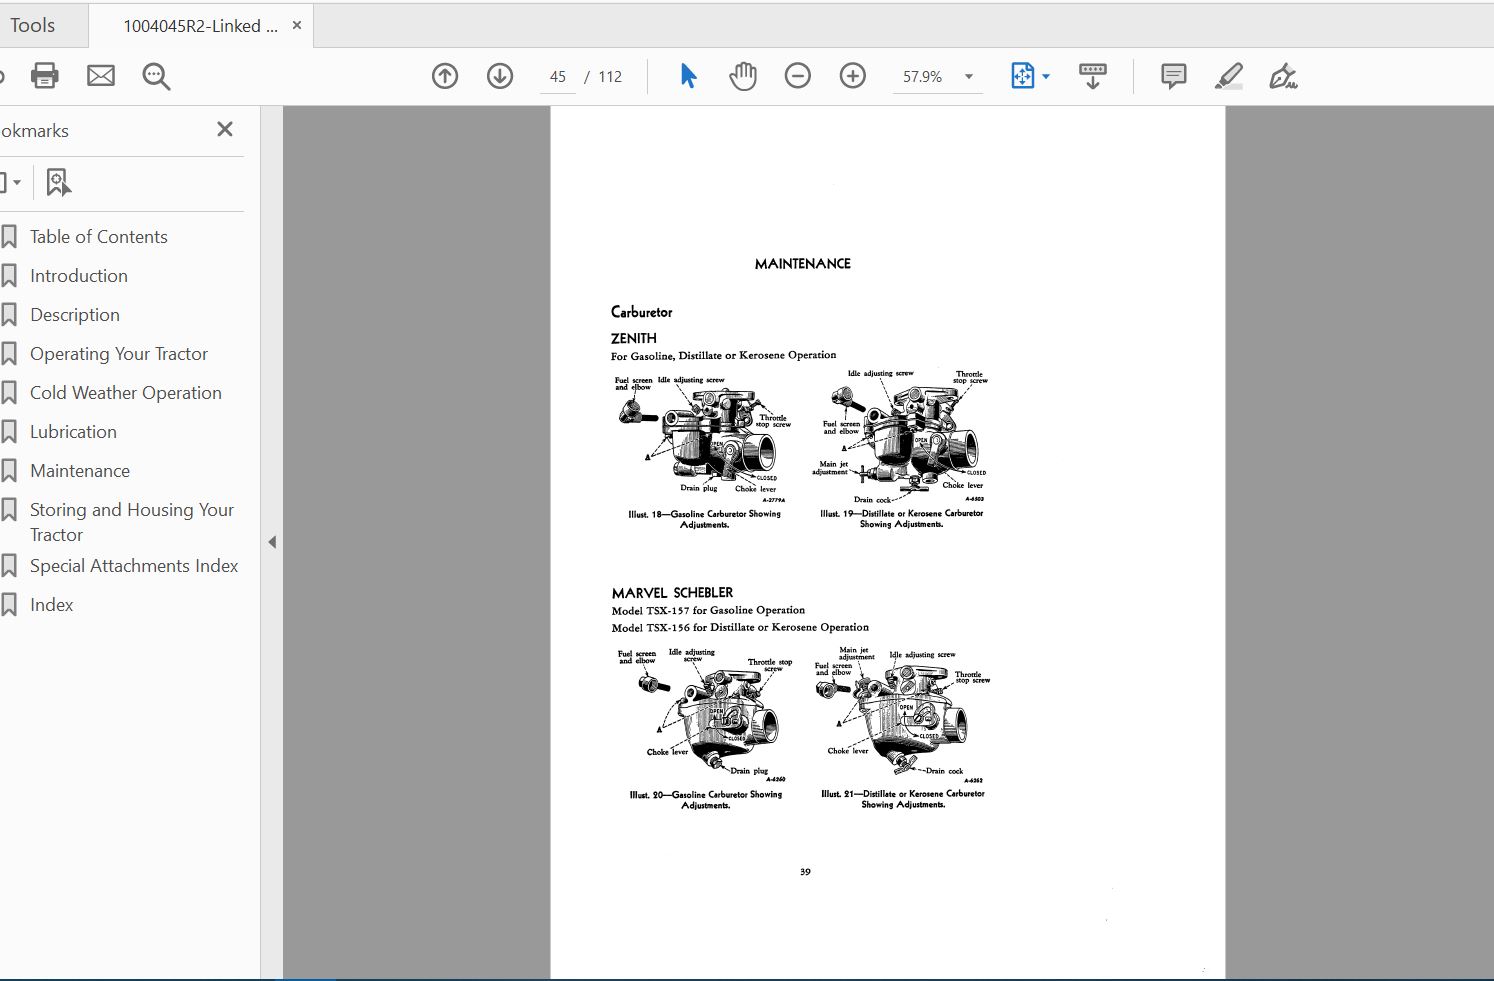Open the bookmark options dropdown
This screenshot has height=981, width=1494.
click(x=14, y=181)
